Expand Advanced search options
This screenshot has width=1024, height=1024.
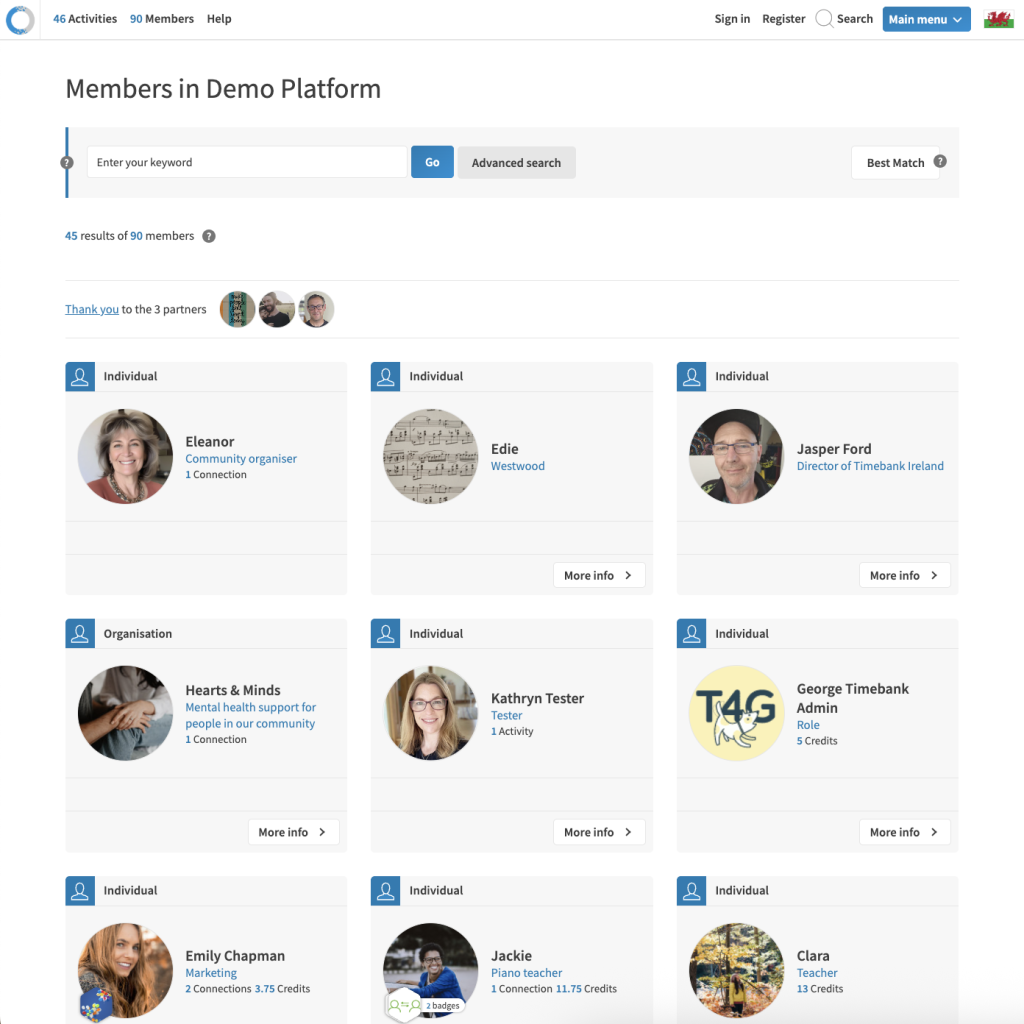coord(516,163)
